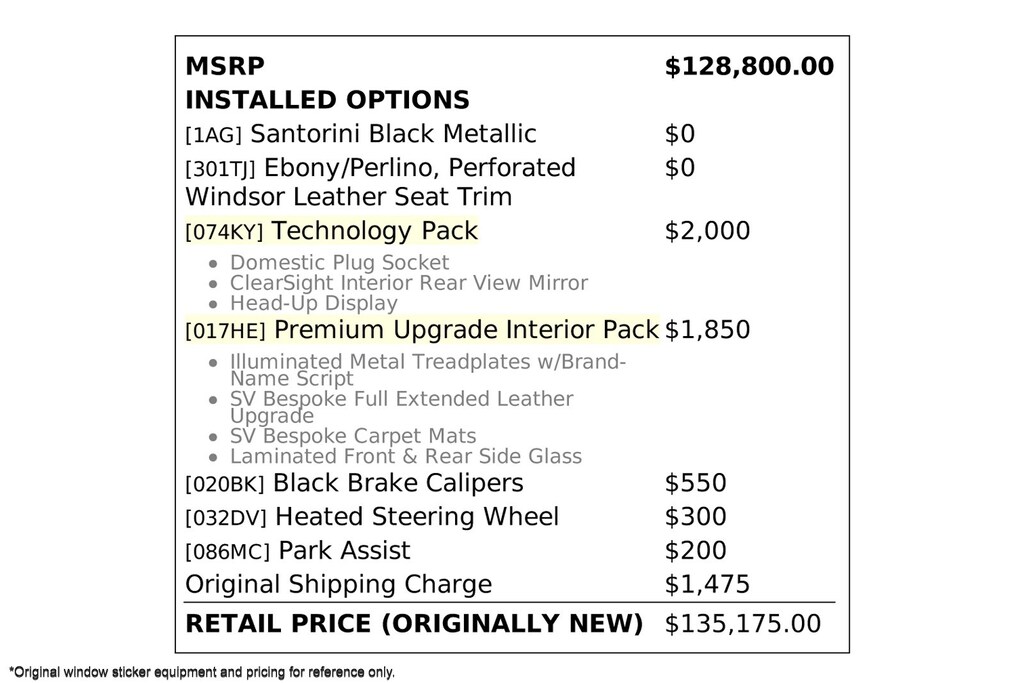
Task: Click the [086MC] Park Assist option
Action: pyautogui.click(x=298, y=550)
